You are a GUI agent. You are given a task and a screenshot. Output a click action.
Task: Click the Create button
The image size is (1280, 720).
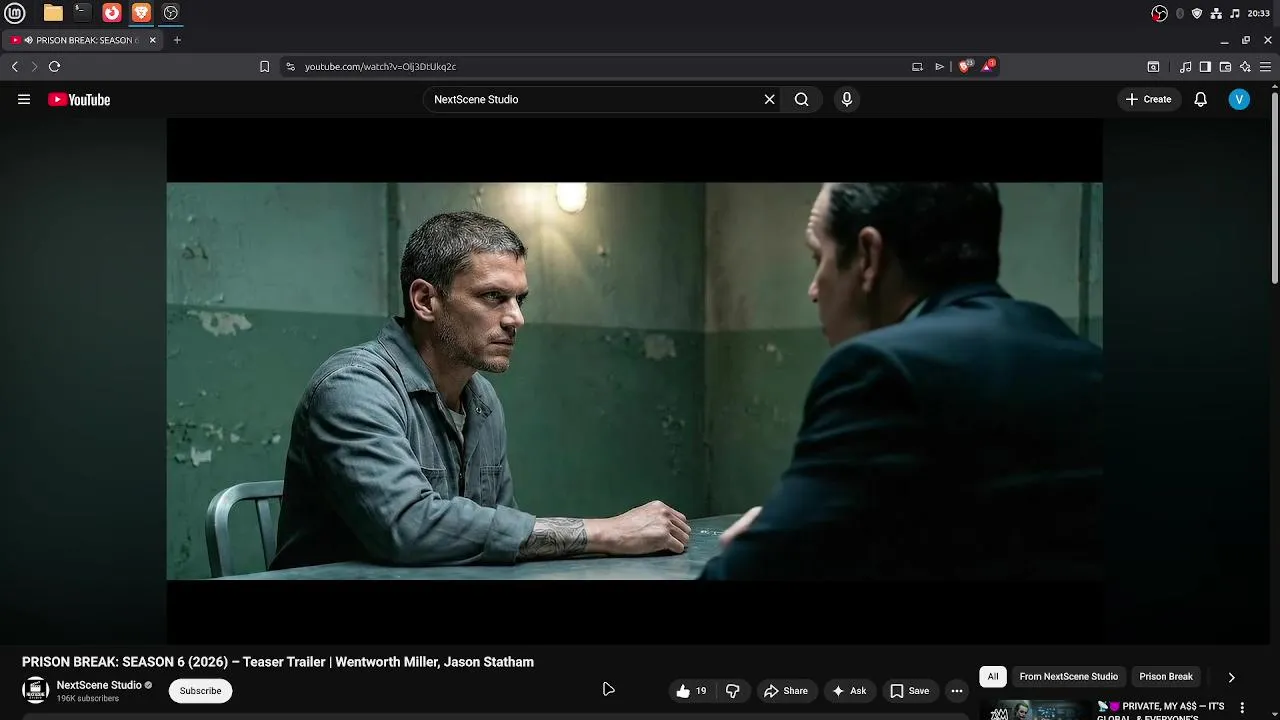point(1148,99)
